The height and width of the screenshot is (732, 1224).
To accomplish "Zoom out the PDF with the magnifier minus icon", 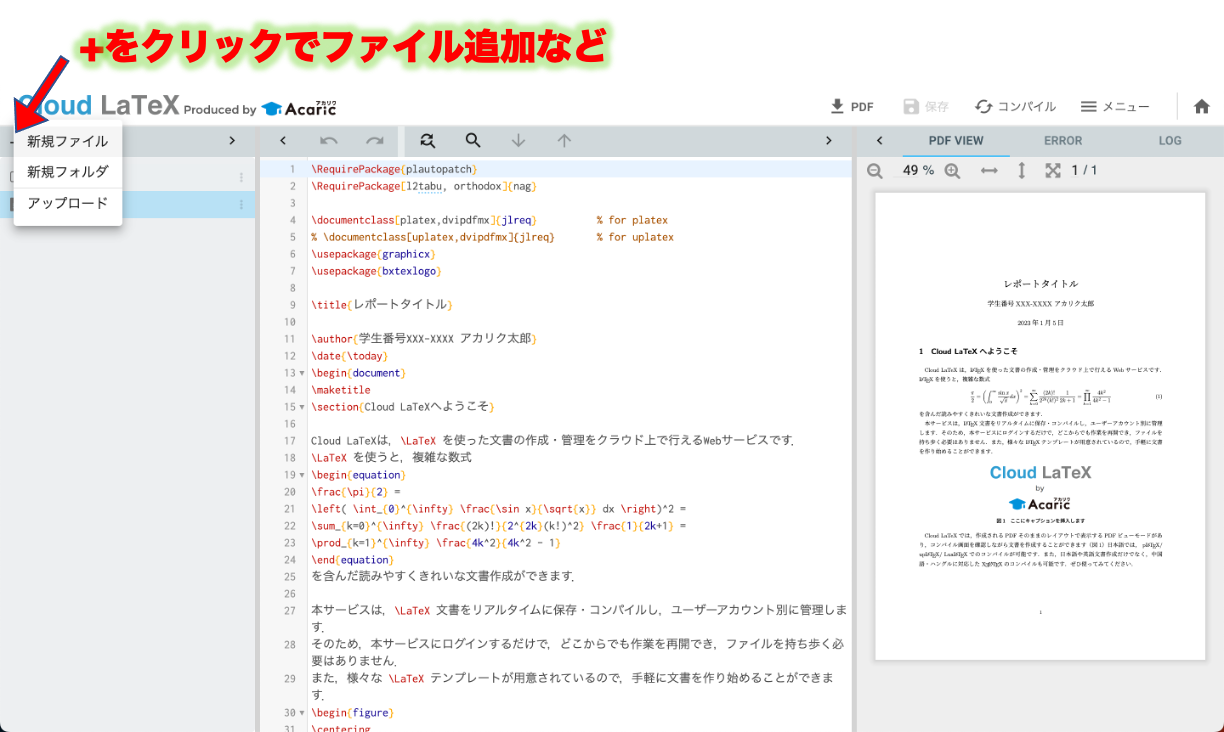I will [875, 170].
